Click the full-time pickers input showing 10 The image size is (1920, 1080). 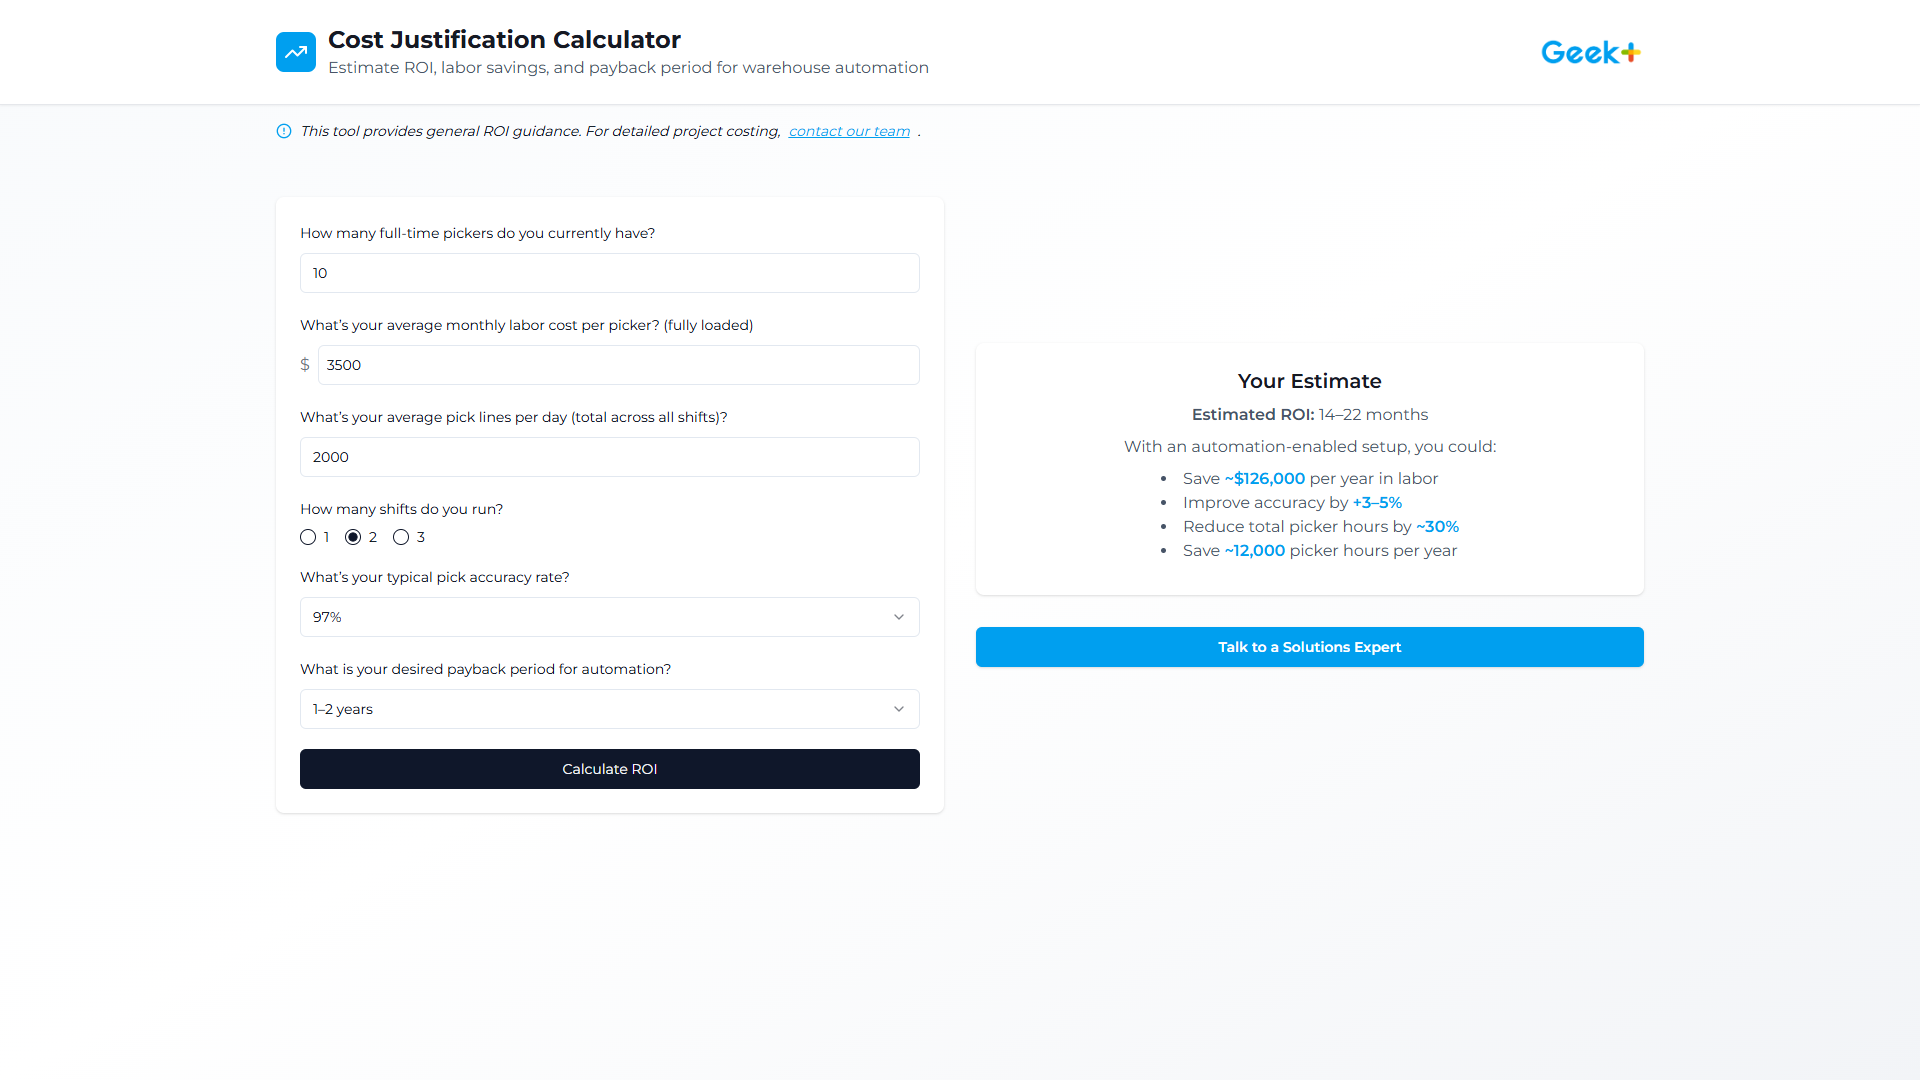coord(609,273)
